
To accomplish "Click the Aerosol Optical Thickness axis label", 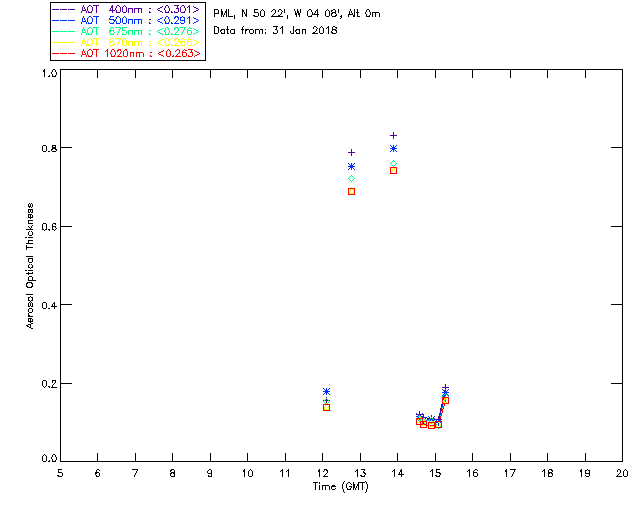I will click(x=30, y=266).
